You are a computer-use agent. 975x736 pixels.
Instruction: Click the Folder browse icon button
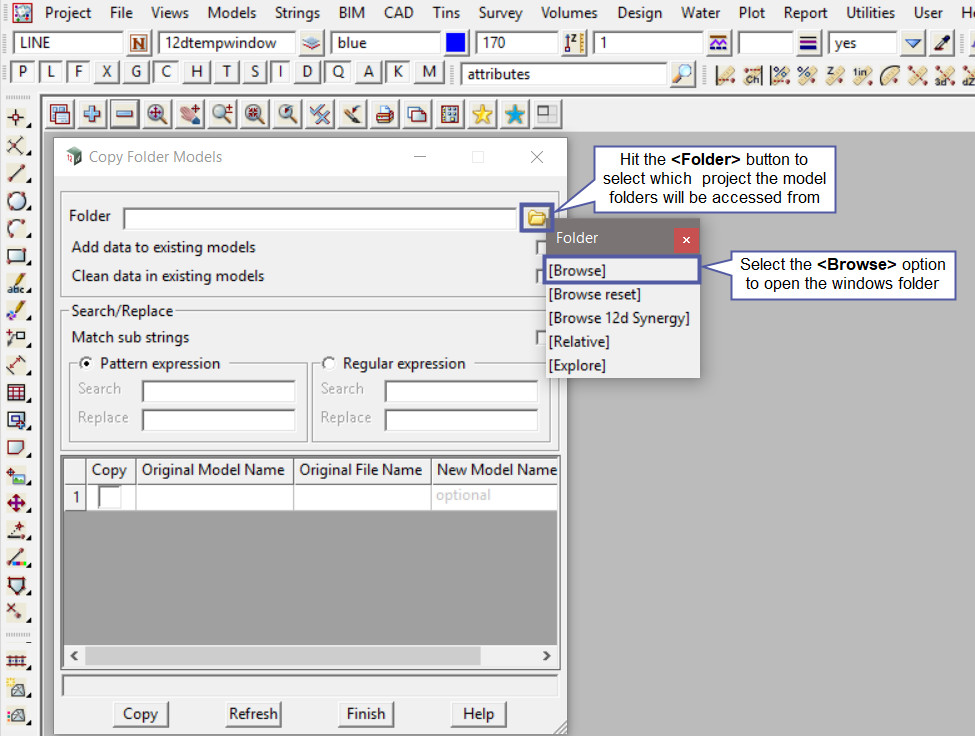tap(537, 217)
